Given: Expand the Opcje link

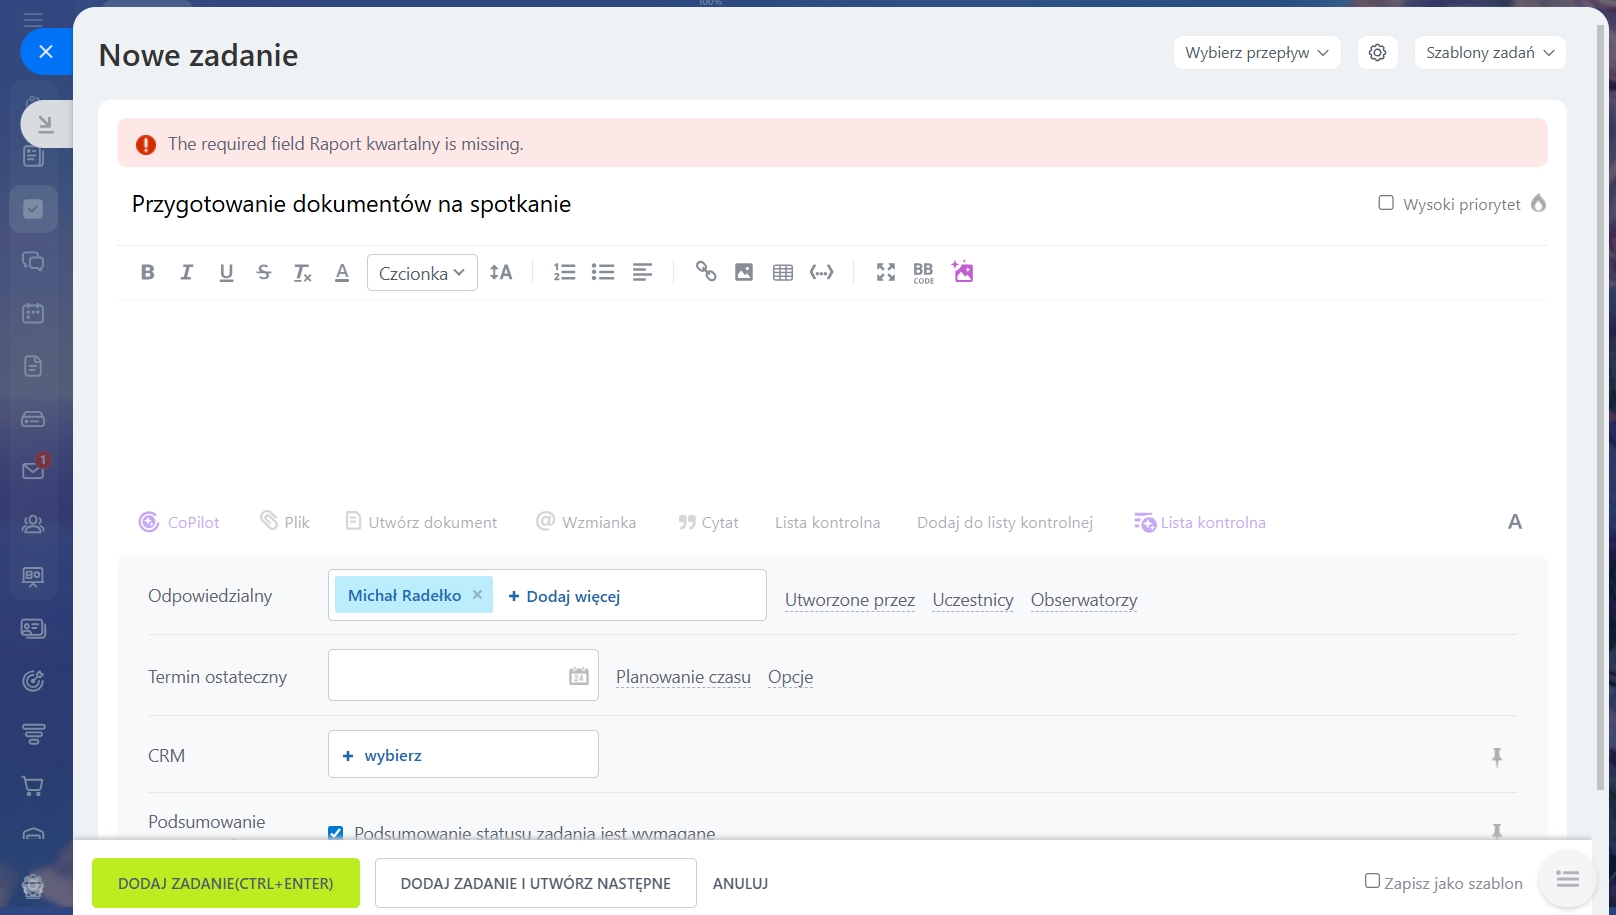Looking at the screenshot, I should [x=790, y=677].
